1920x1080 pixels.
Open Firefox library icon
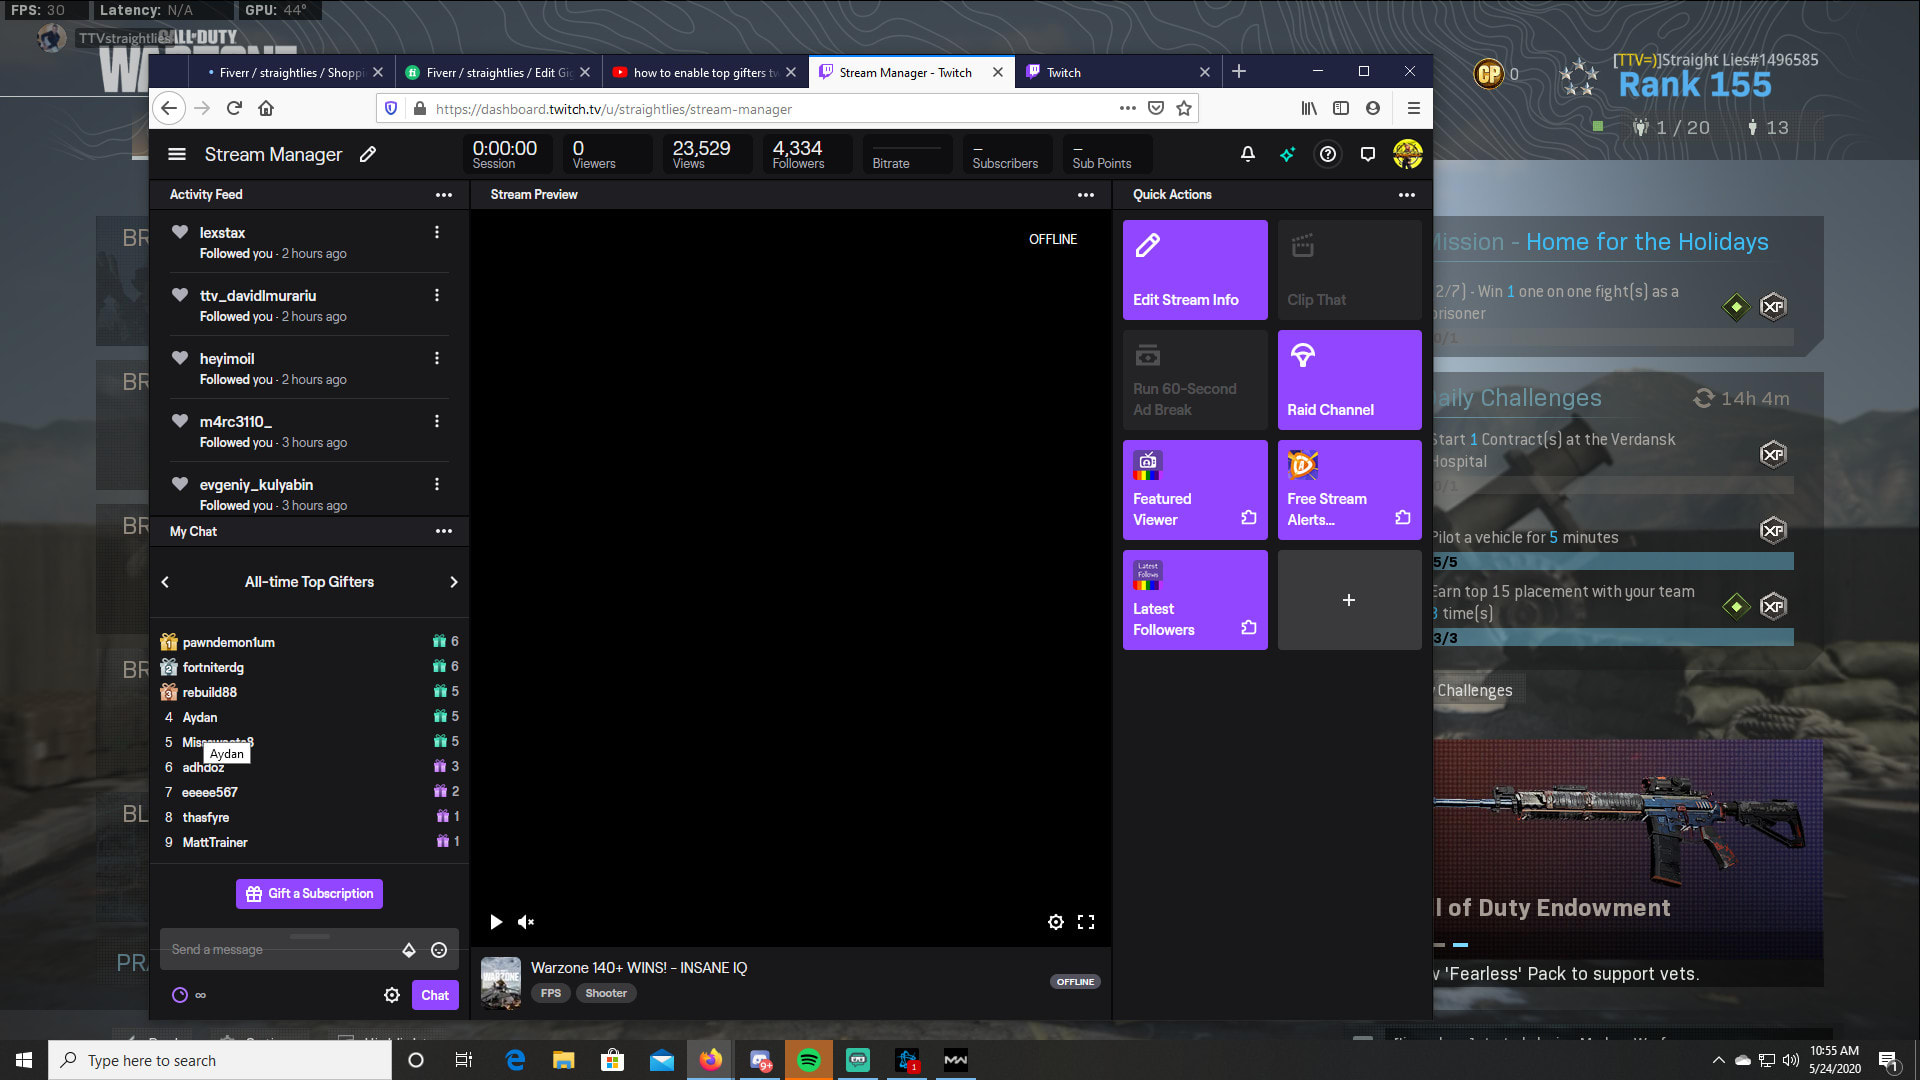click(x=1309, y=108)
